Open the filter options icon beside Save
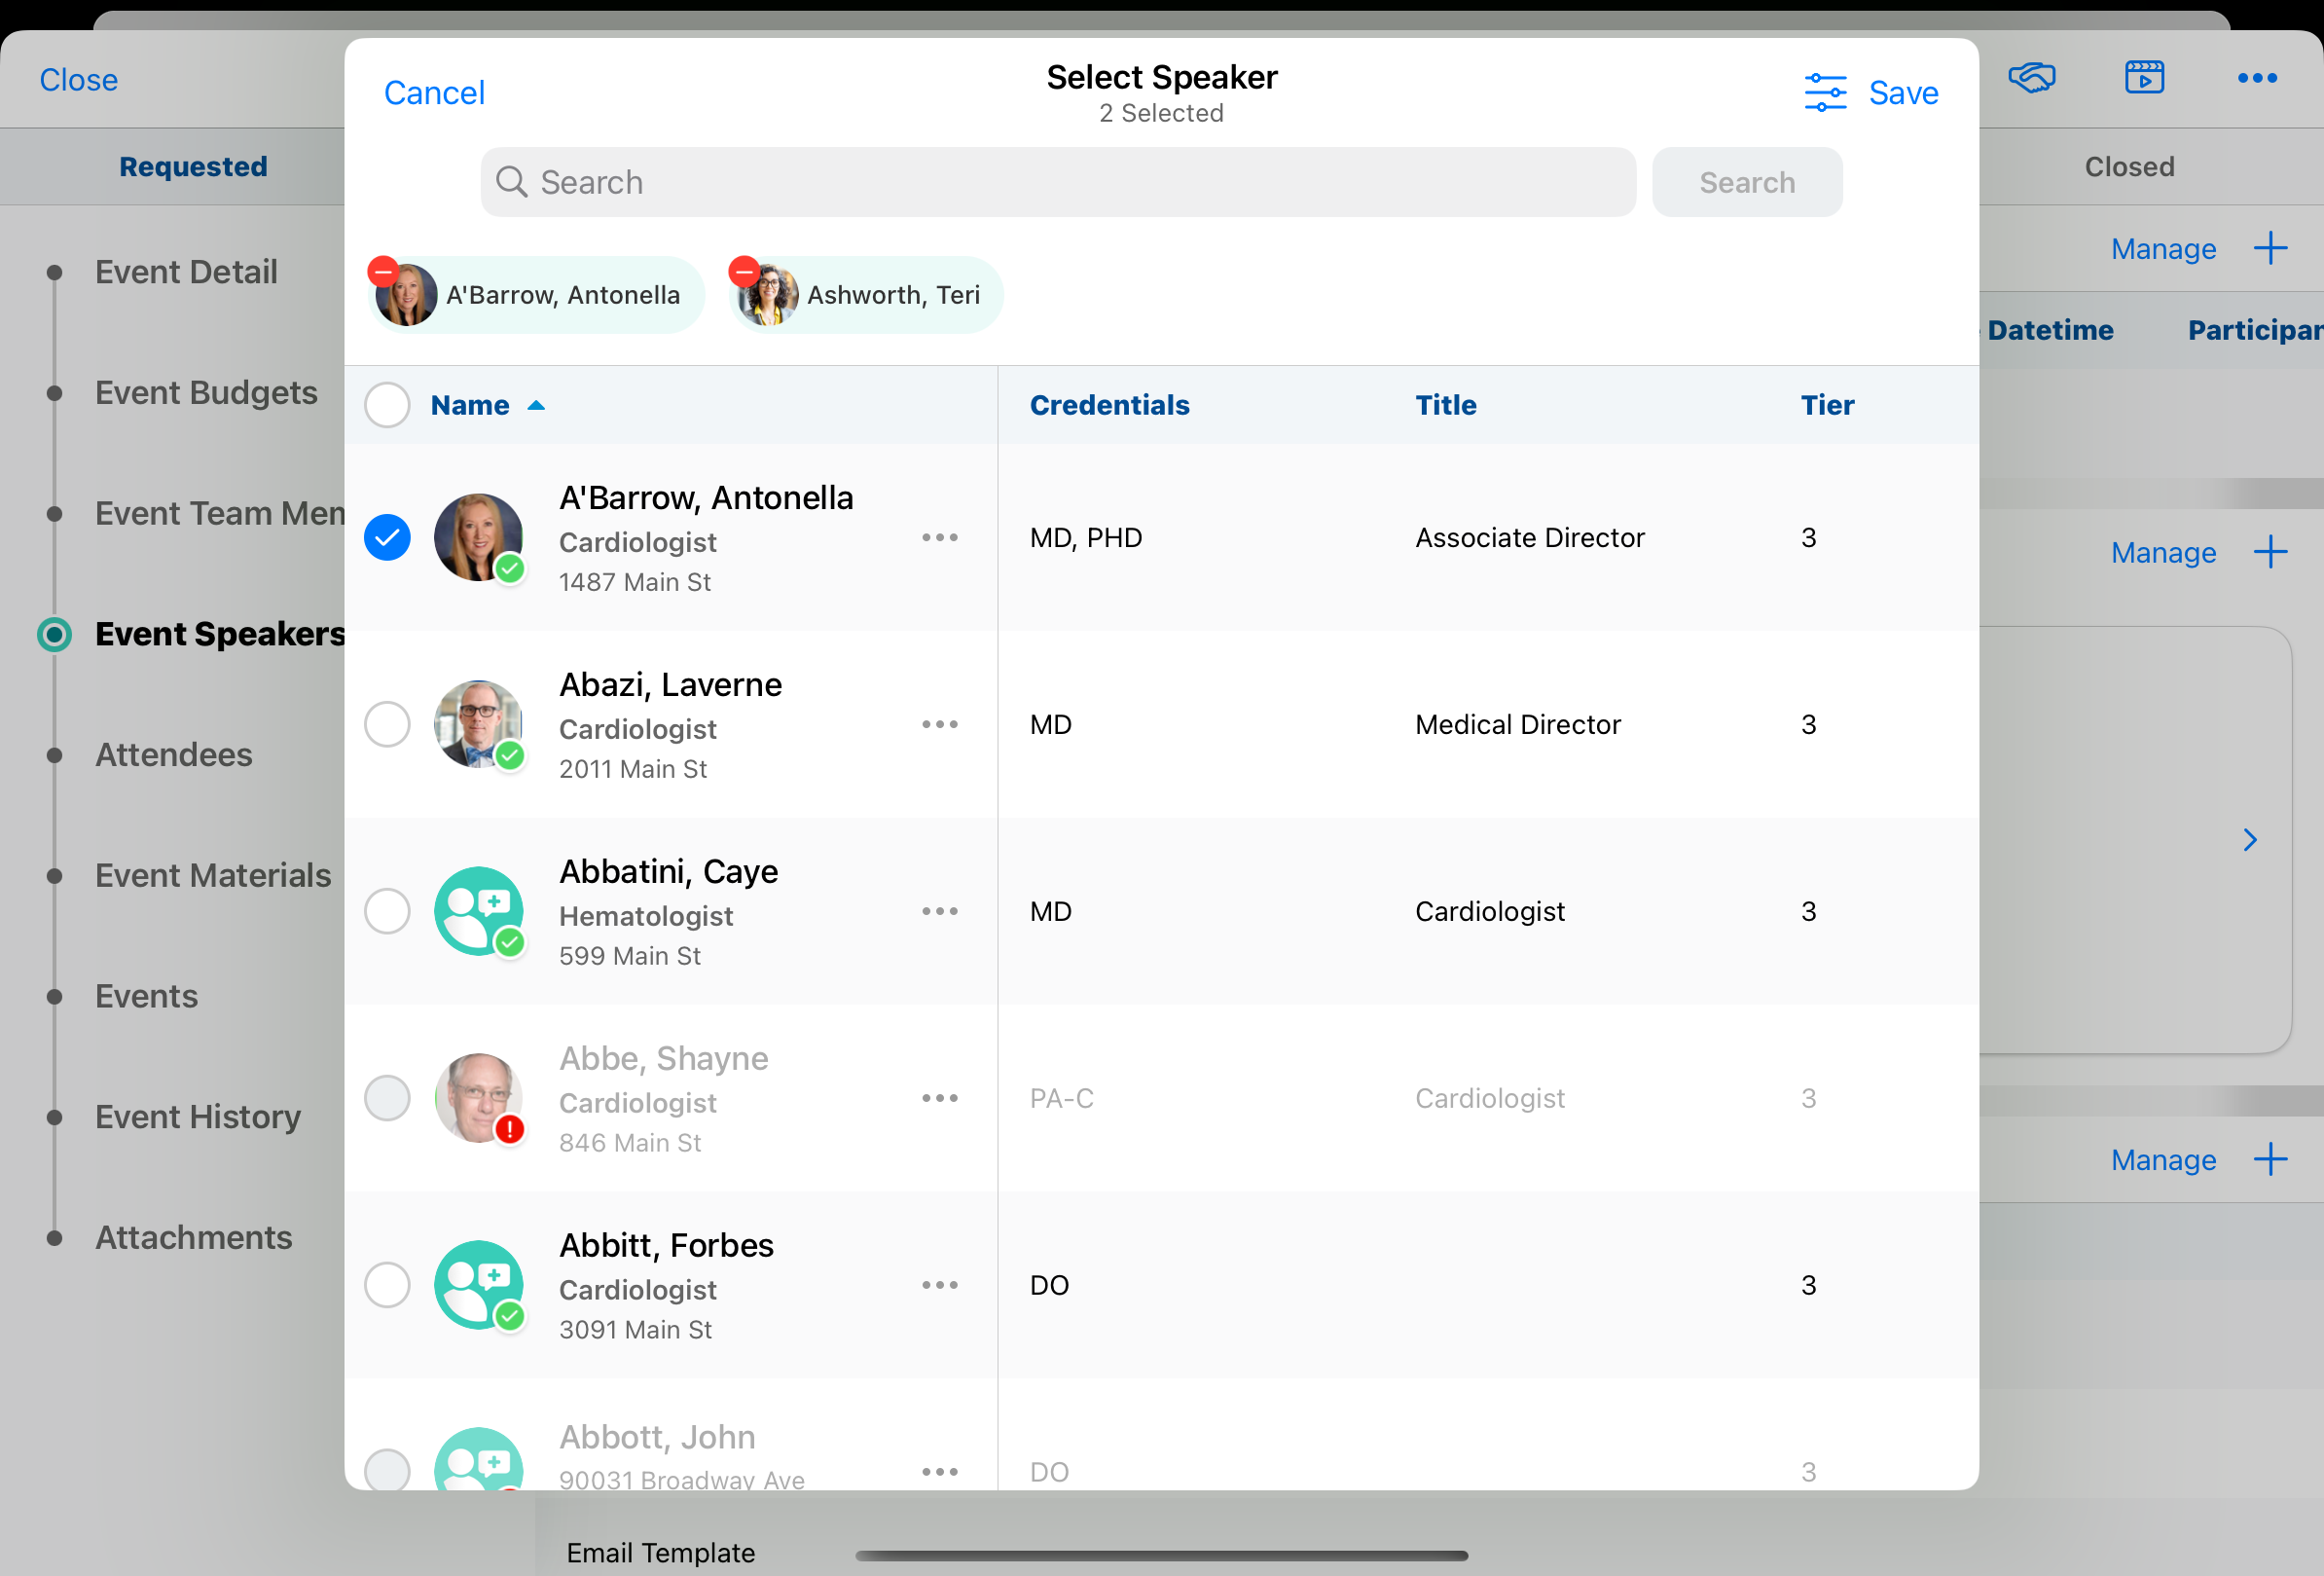This screenshot has width=2324, height=1576. (1824, 93)
